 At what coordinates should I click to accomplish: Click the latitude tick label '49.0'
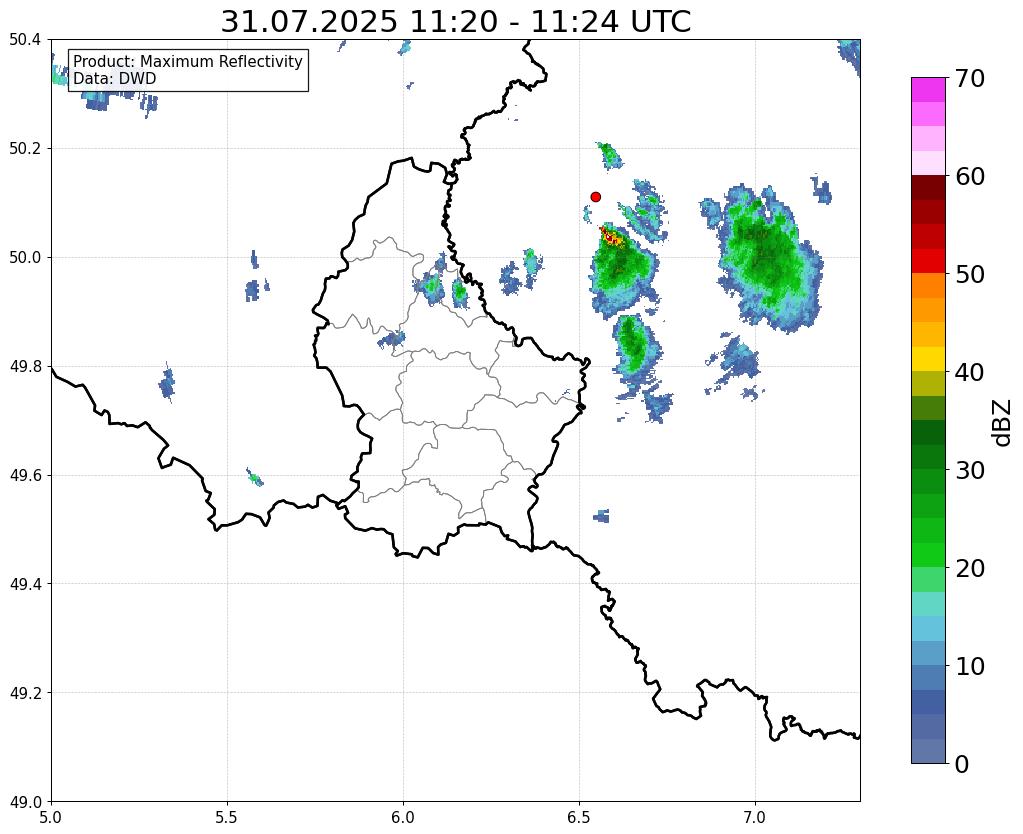coord(25,802)
